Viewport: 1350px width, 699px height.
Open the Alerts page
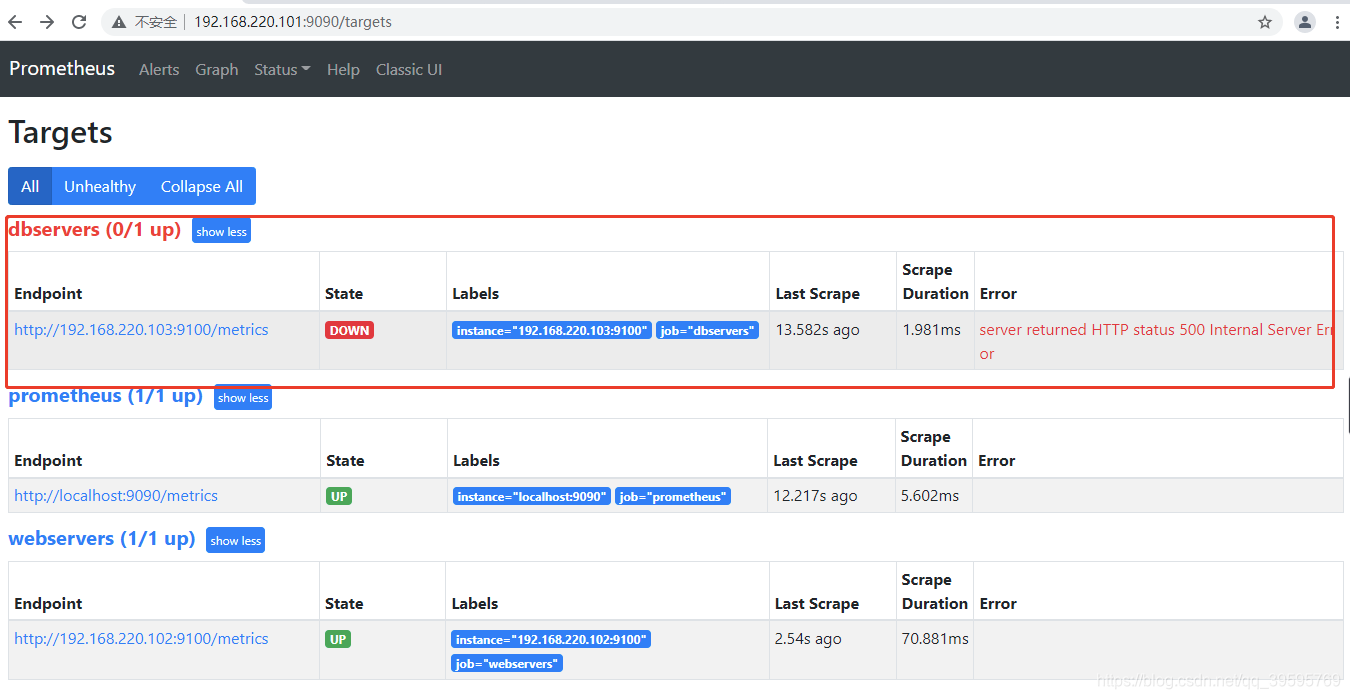click(159, 70)
